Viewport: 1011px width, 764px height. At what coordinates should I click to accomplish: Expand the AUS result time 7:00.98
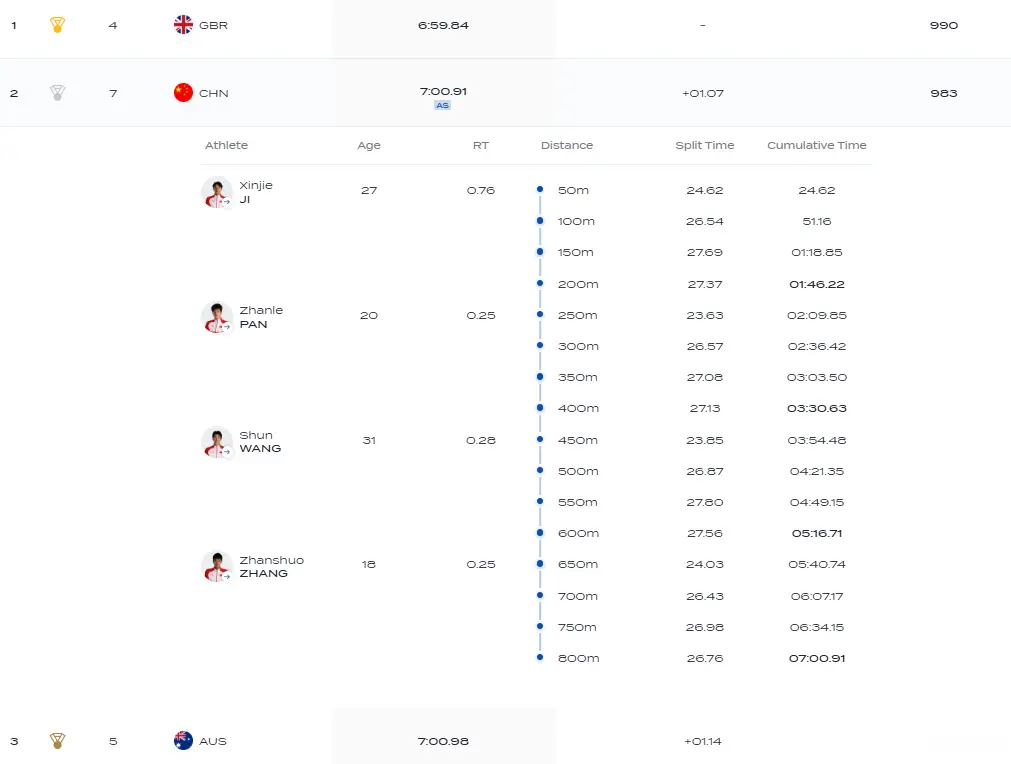coord(443,741)
